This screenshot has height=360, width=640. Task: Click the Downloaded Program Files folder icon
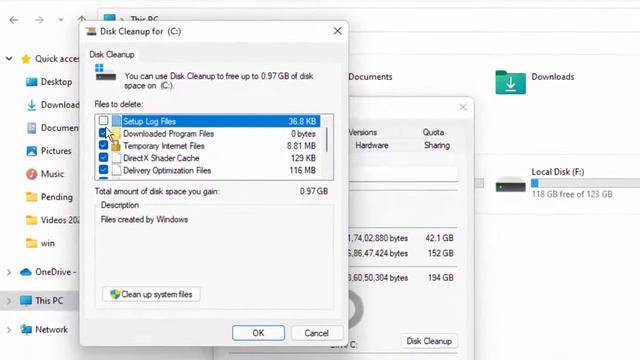pos(117,133)
